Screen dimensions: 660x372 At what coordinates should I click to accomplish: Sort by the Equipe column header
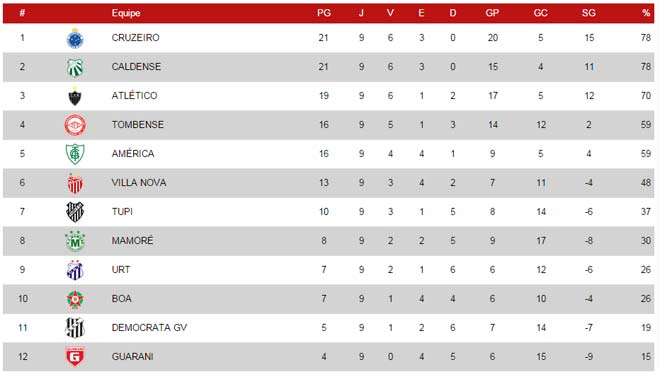point(126,13)
